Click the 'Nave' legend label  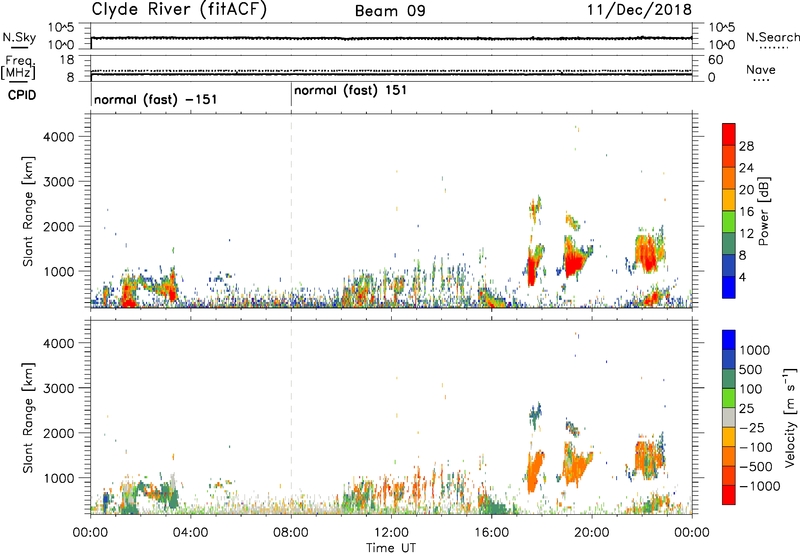(x=761, y=70)
